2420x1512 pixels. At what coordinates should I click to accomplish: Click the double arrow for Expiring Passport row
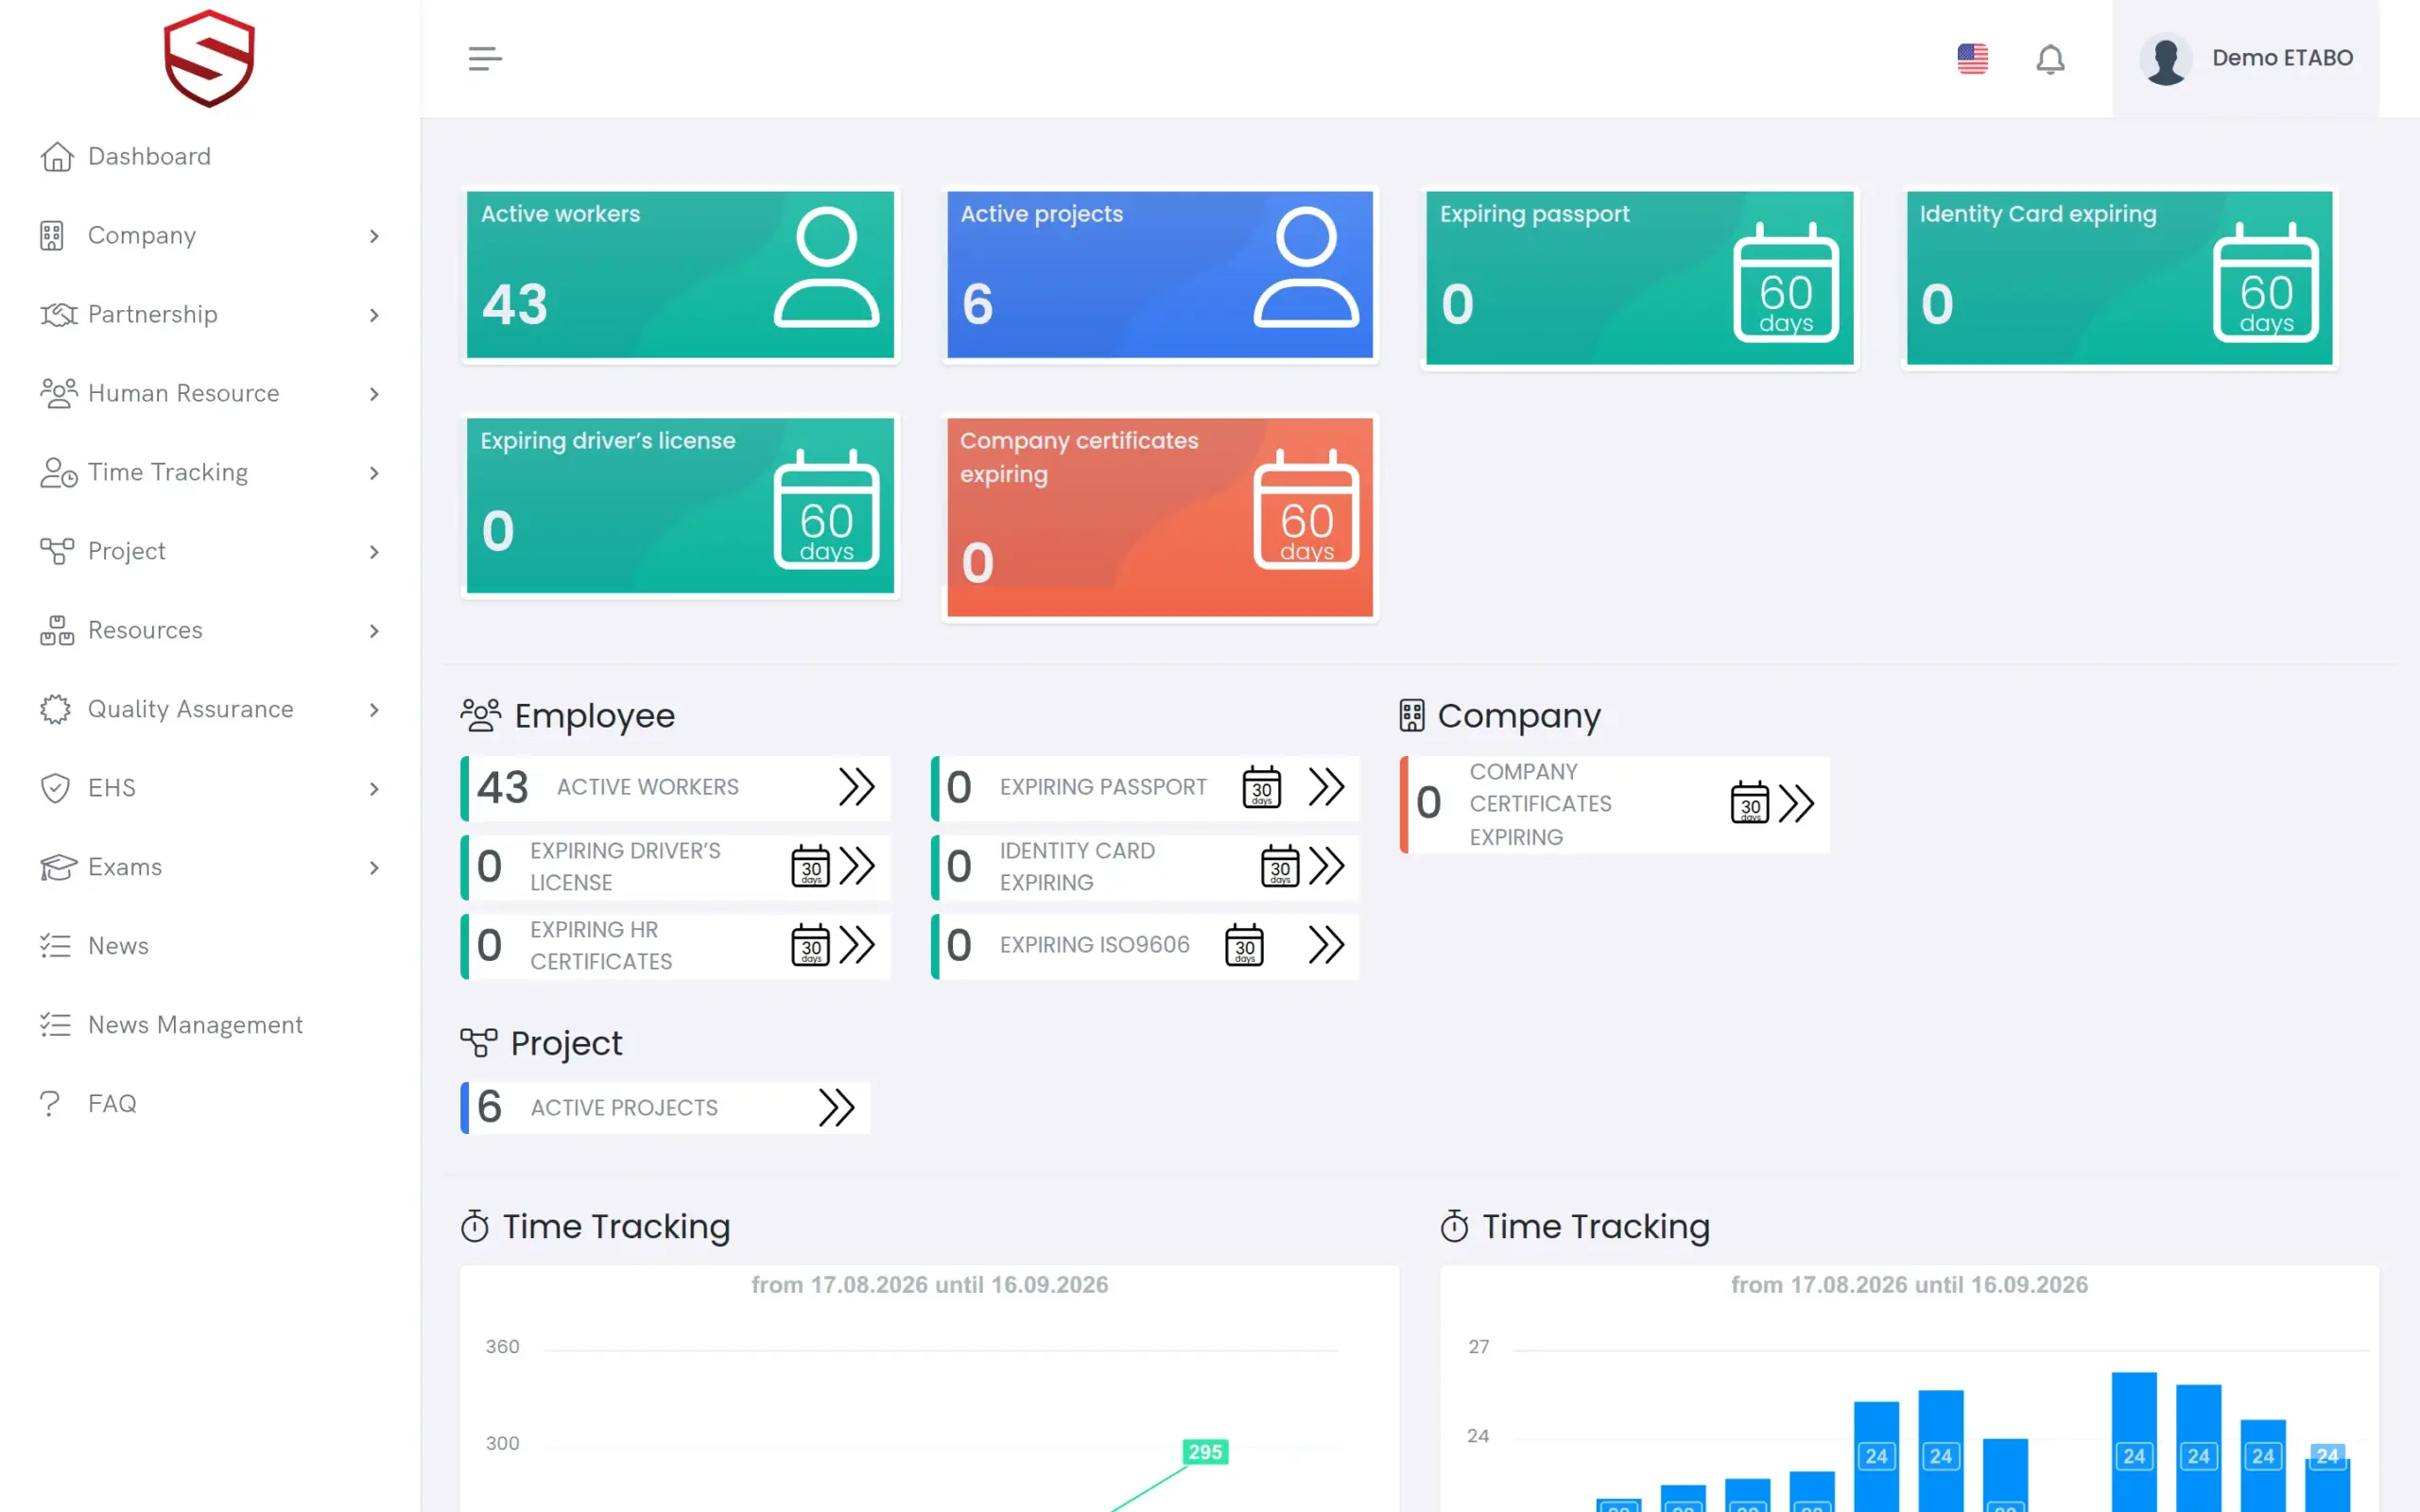pos(1327,787)
